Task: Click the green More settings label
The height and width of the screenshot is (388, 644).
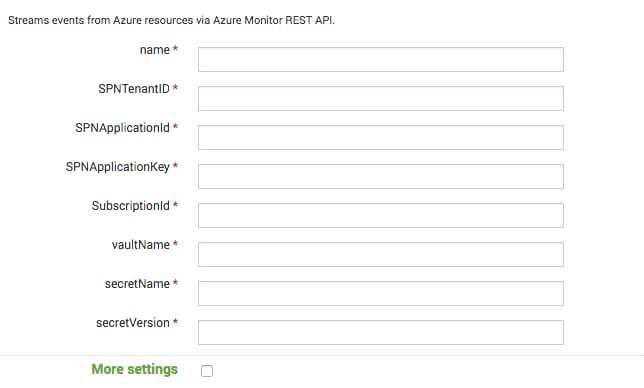Action: [135, 369]
